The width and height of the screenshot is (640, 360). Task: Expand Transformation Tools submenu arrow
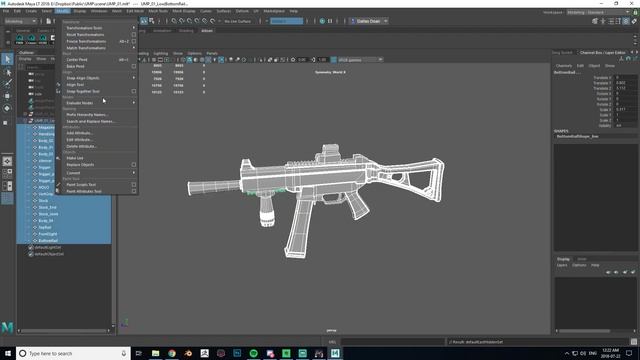pos(133,28)
